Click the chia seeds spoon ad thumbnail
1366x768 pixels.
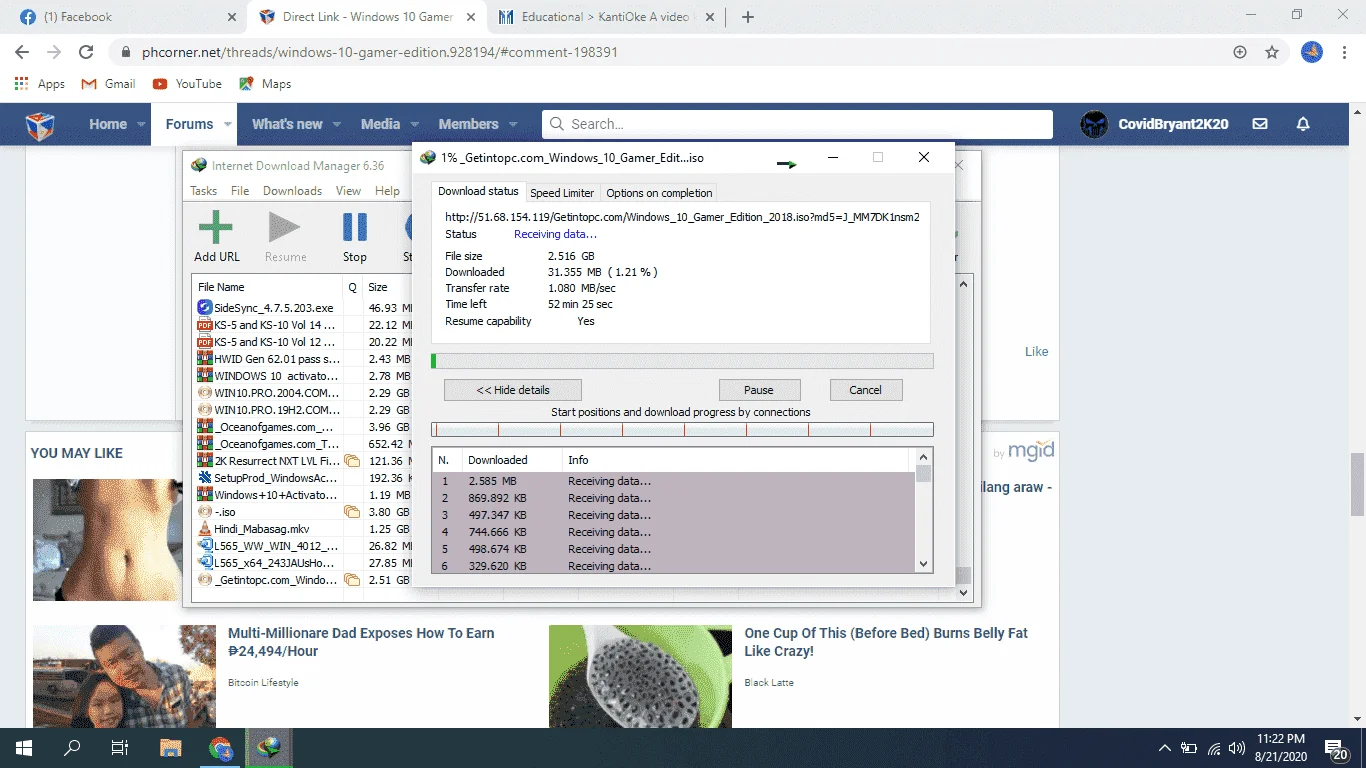[x=640, y=676]
